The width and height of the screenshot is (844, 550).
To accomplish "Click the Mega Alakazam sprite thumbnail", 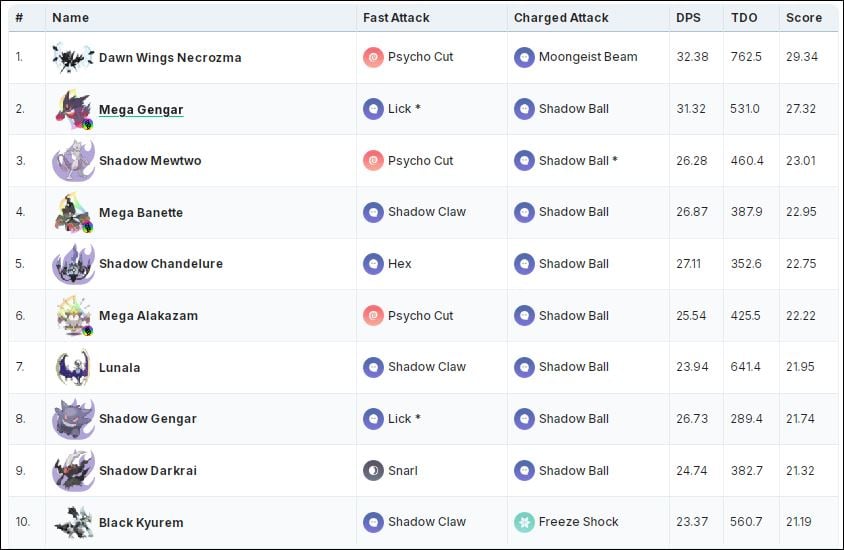I will pos(73,316).
